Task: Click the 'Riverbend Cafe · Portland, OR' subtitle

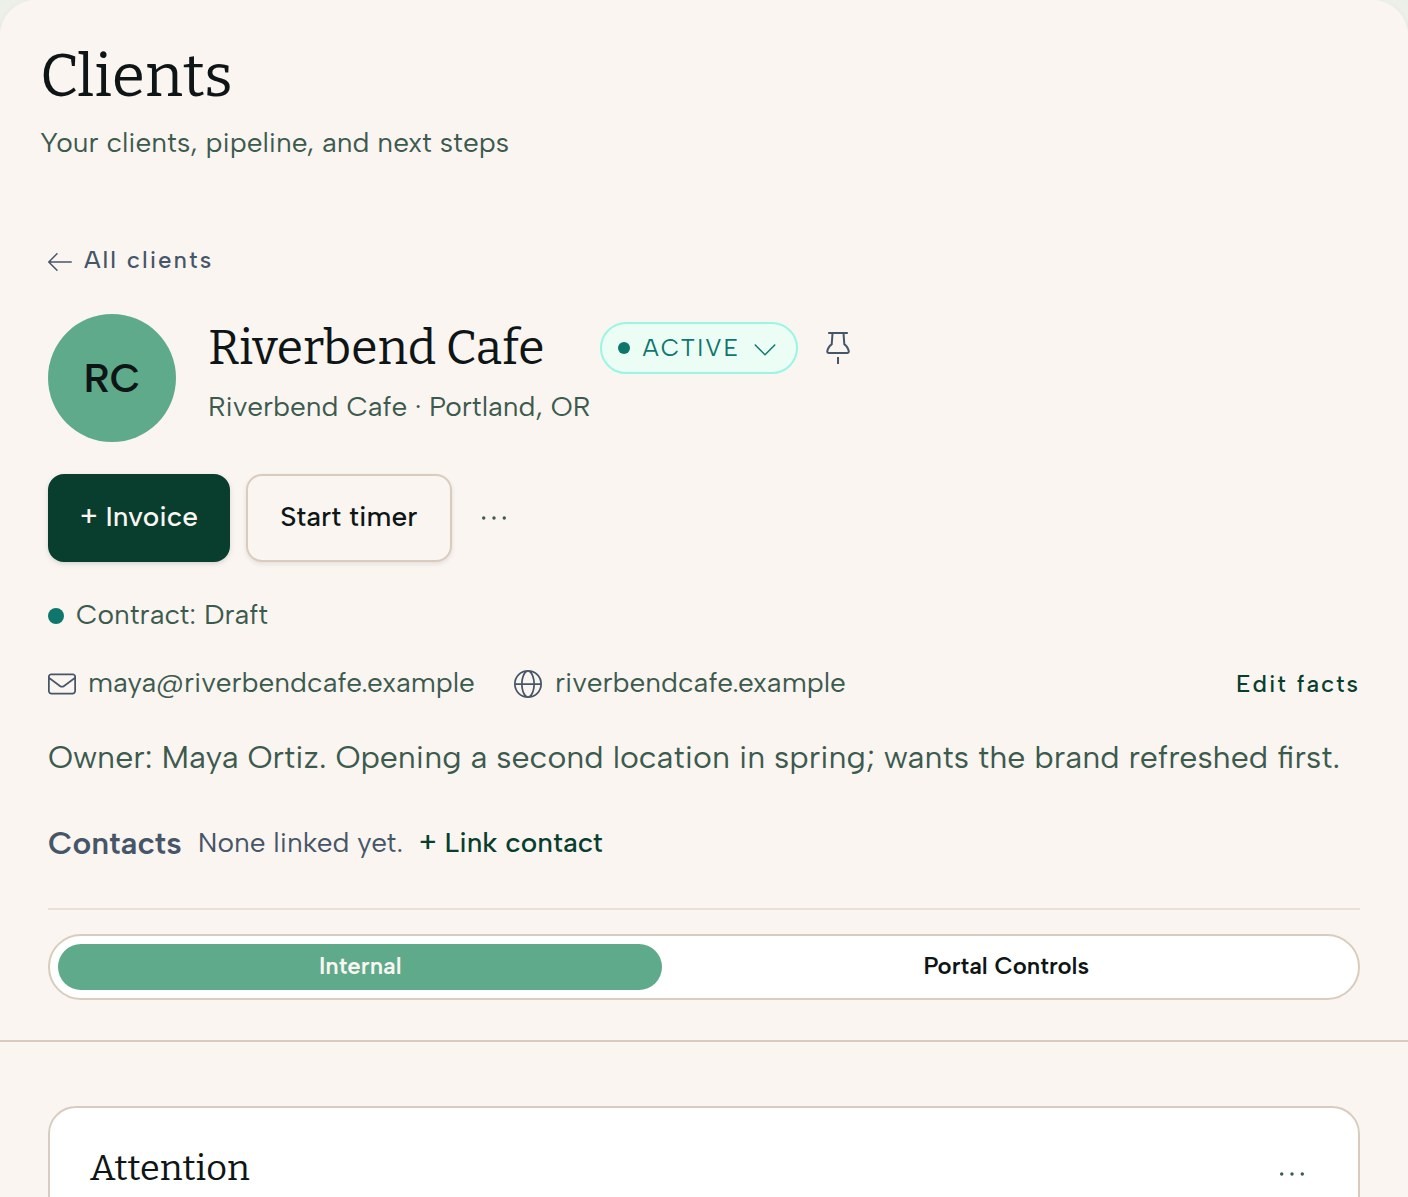Action: click(x=399, y=407)
